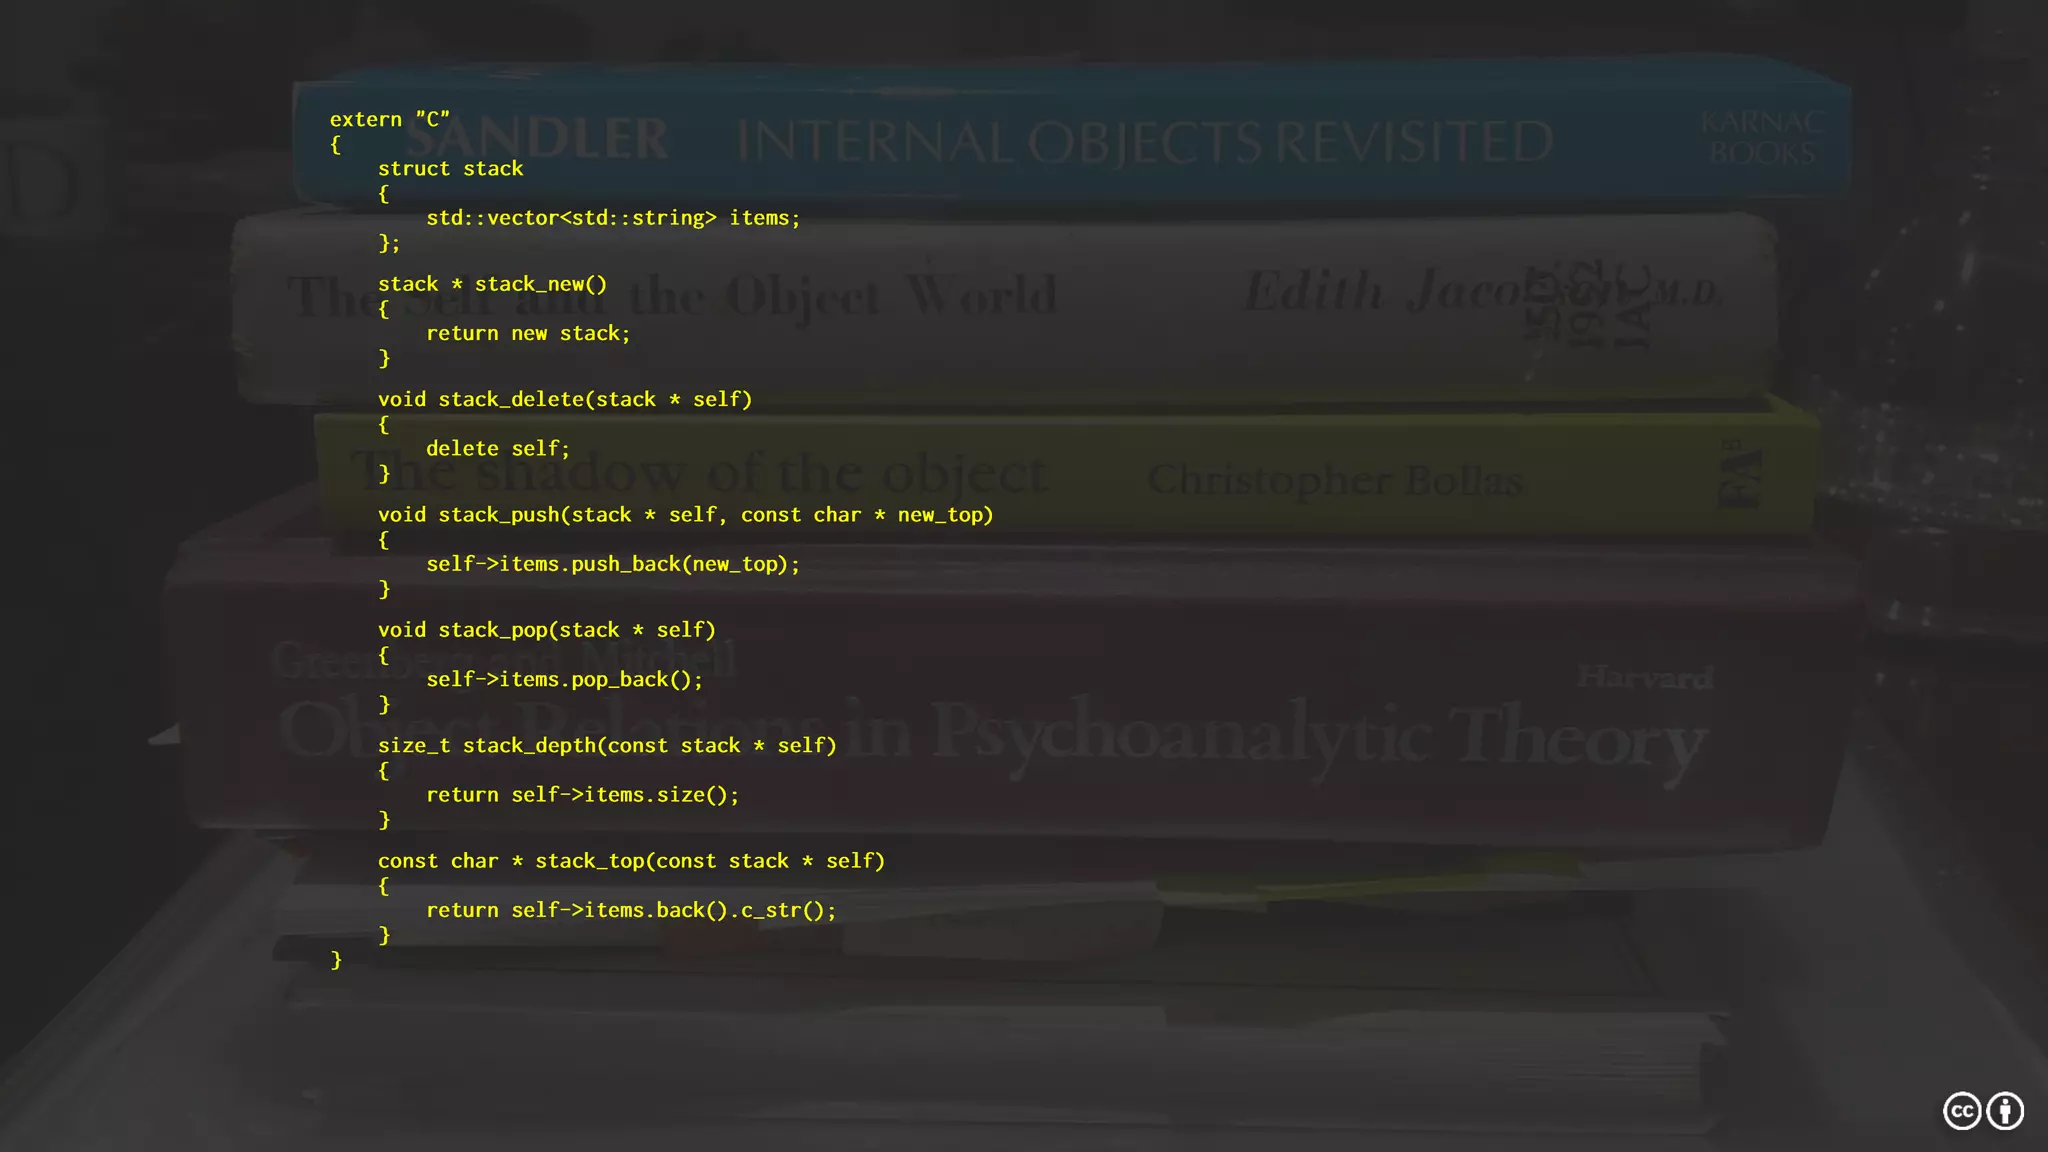Click the Christopher Bollas author name
Viewport: 2048px width, 1152px height.
click(1335, 481)
